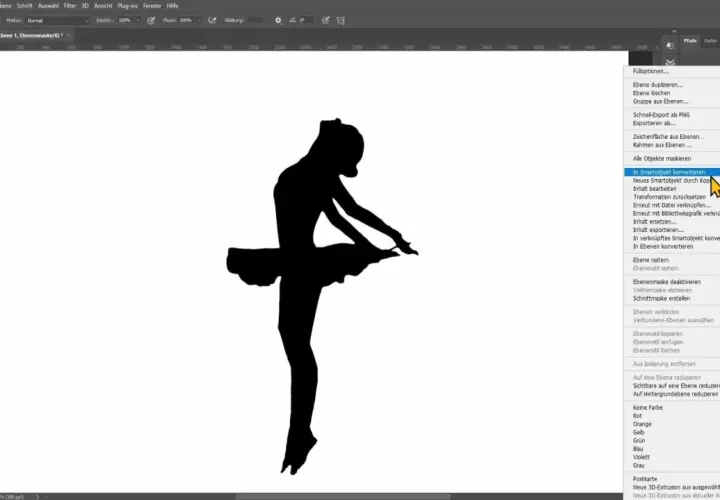
Task: Expand the Fluss flow dropdown arrow
Action: pyautogui.click(x=199, y=21)
